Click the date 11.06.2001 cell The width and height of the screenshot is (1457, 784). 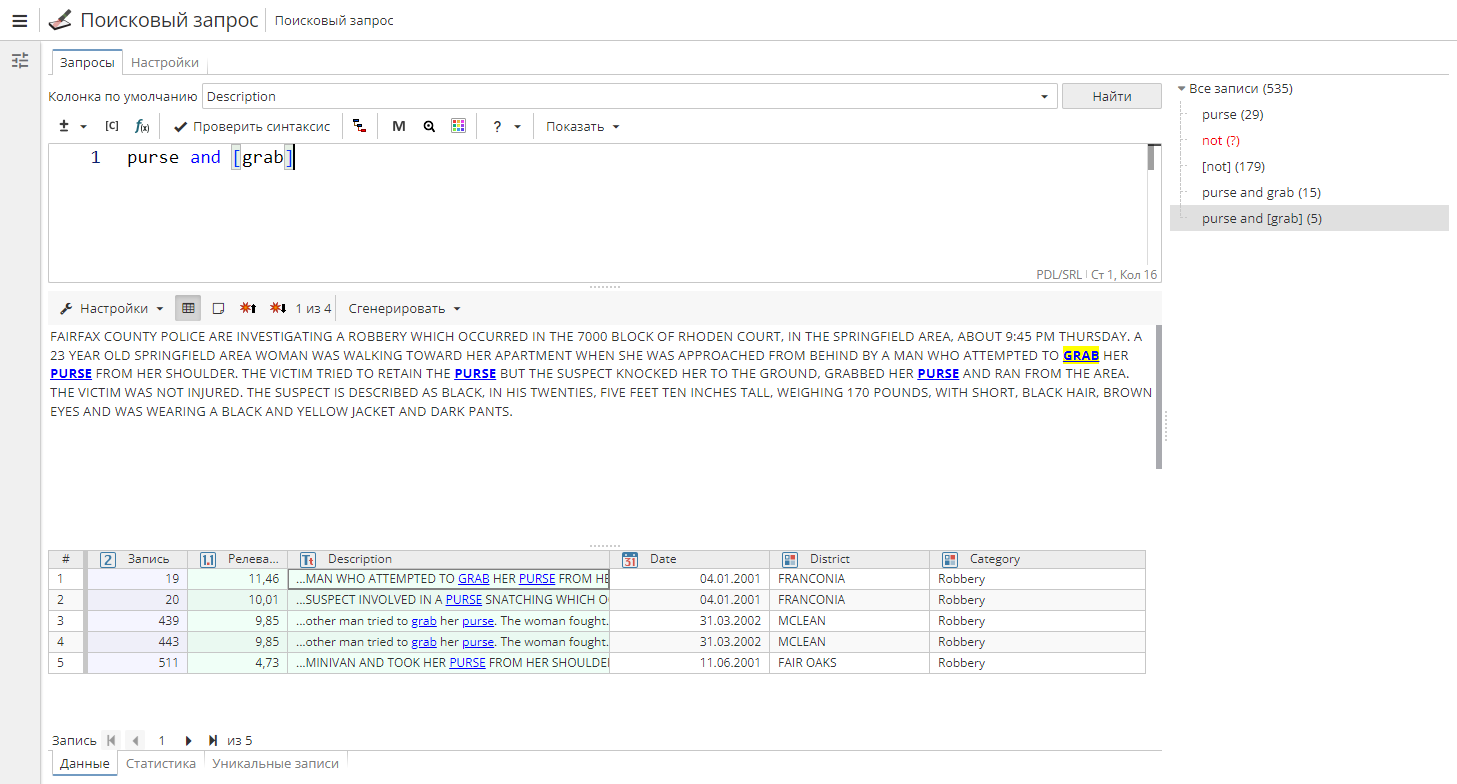pos(690,662)
